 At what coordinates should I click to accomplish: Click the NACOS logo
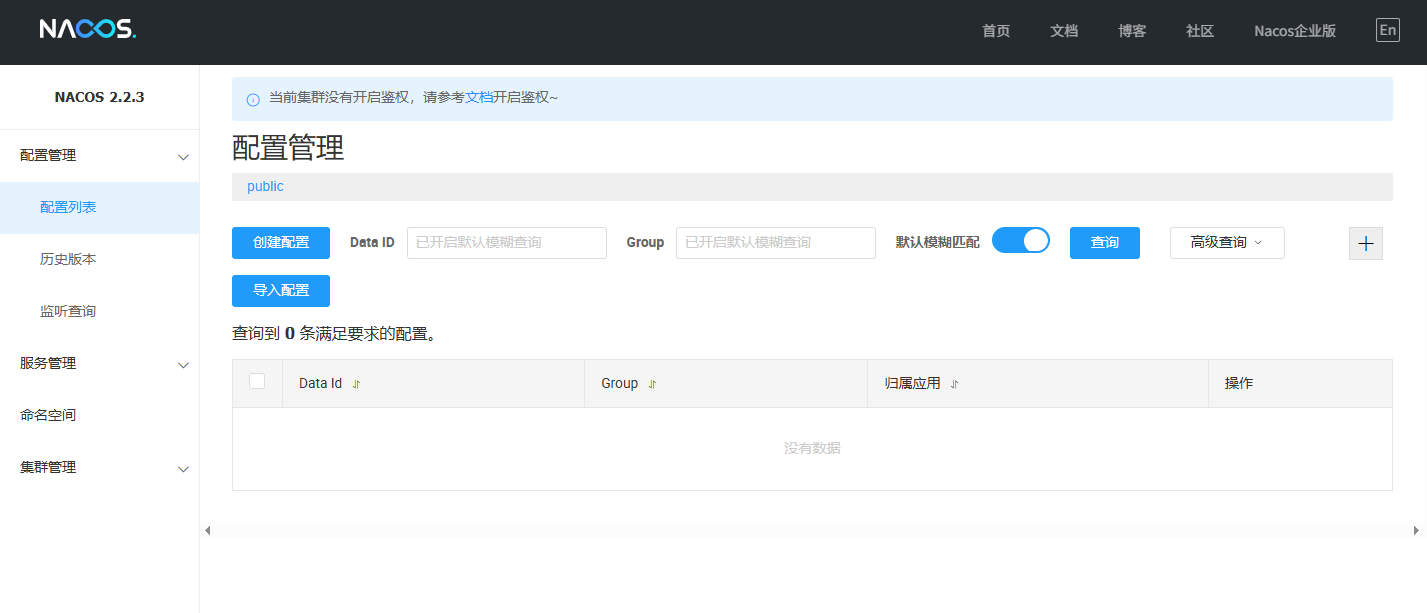point(88,30)
